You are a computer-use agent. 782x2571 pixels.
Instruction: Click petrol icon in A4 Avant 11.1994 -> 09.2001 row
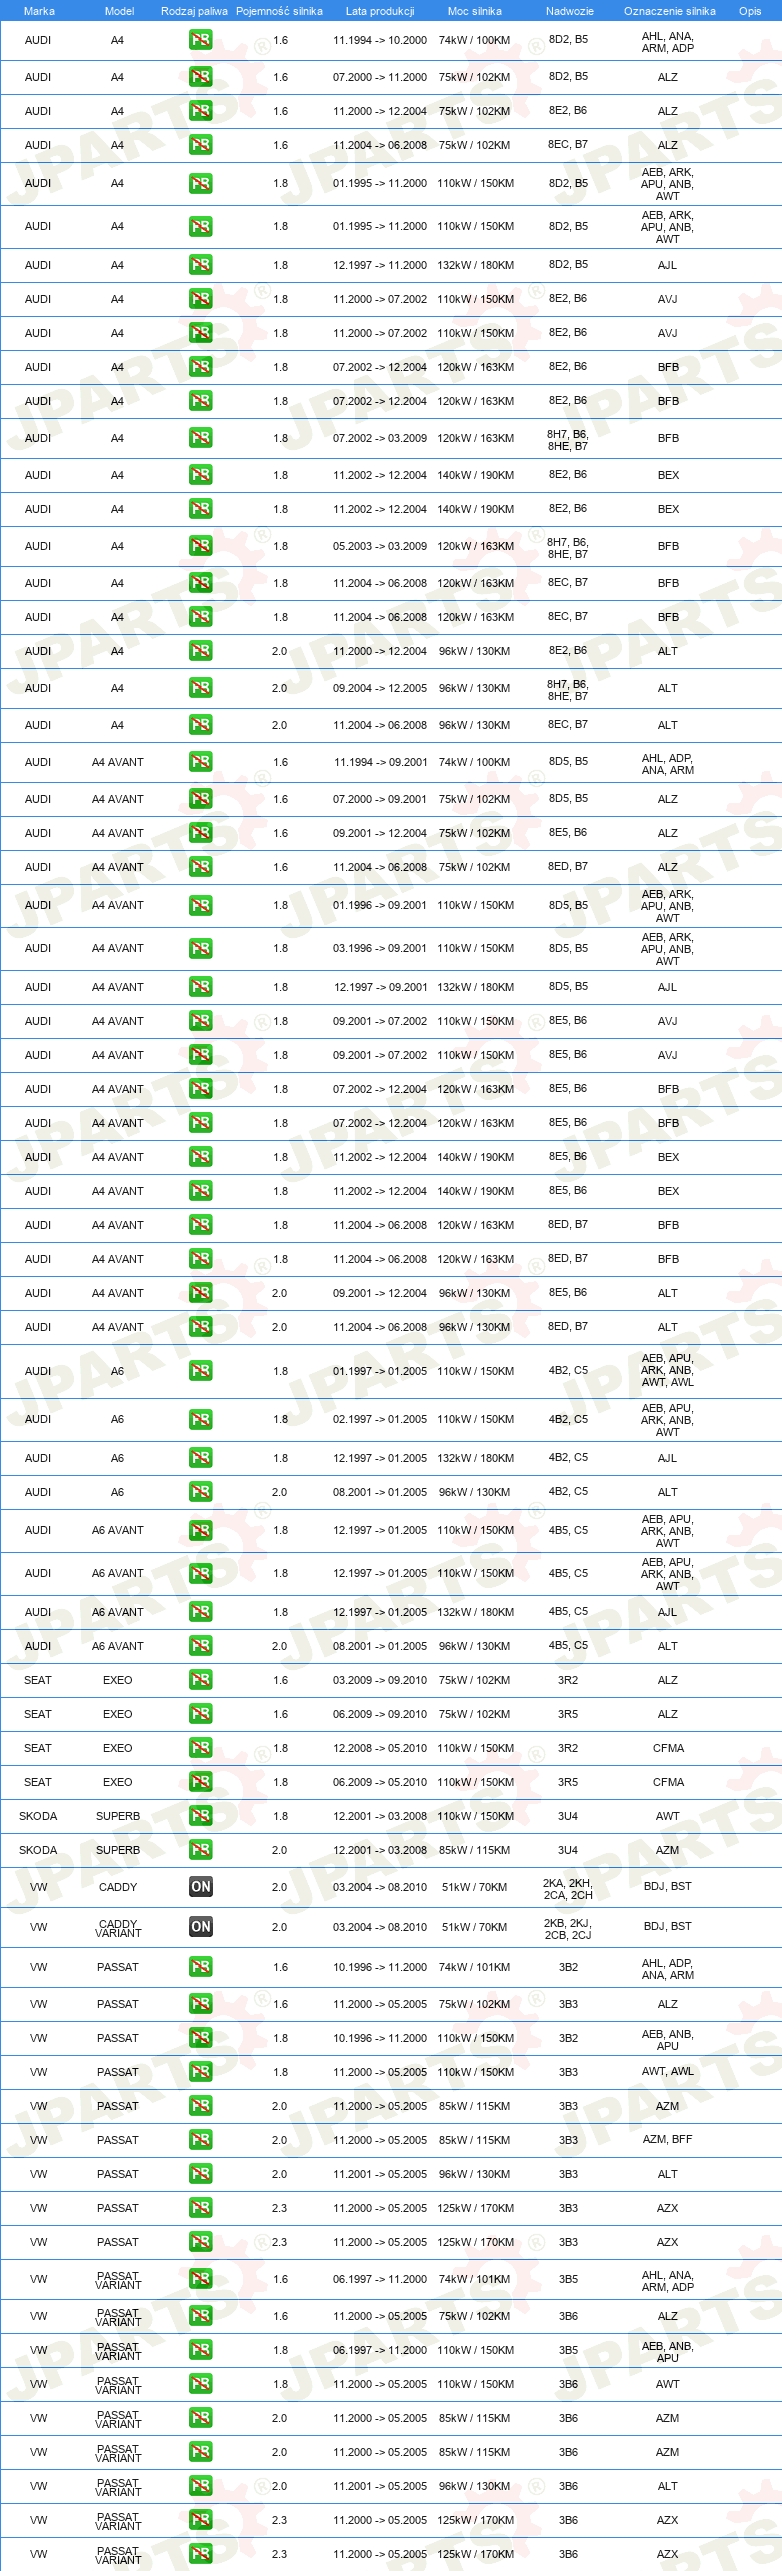pos(200,762)
